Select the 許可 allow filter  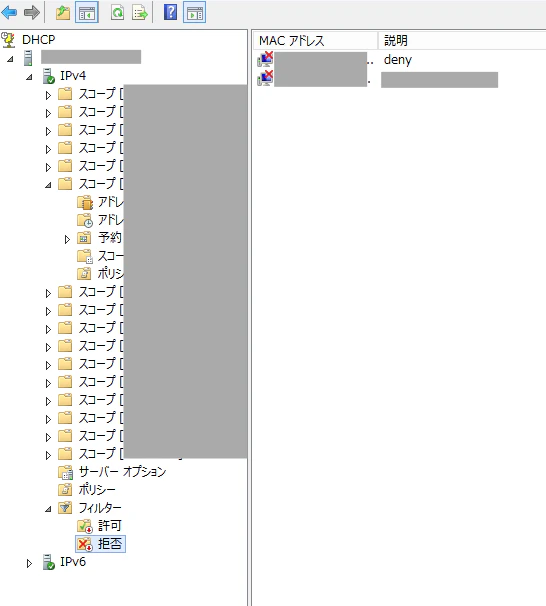click(x=110, y=526)
